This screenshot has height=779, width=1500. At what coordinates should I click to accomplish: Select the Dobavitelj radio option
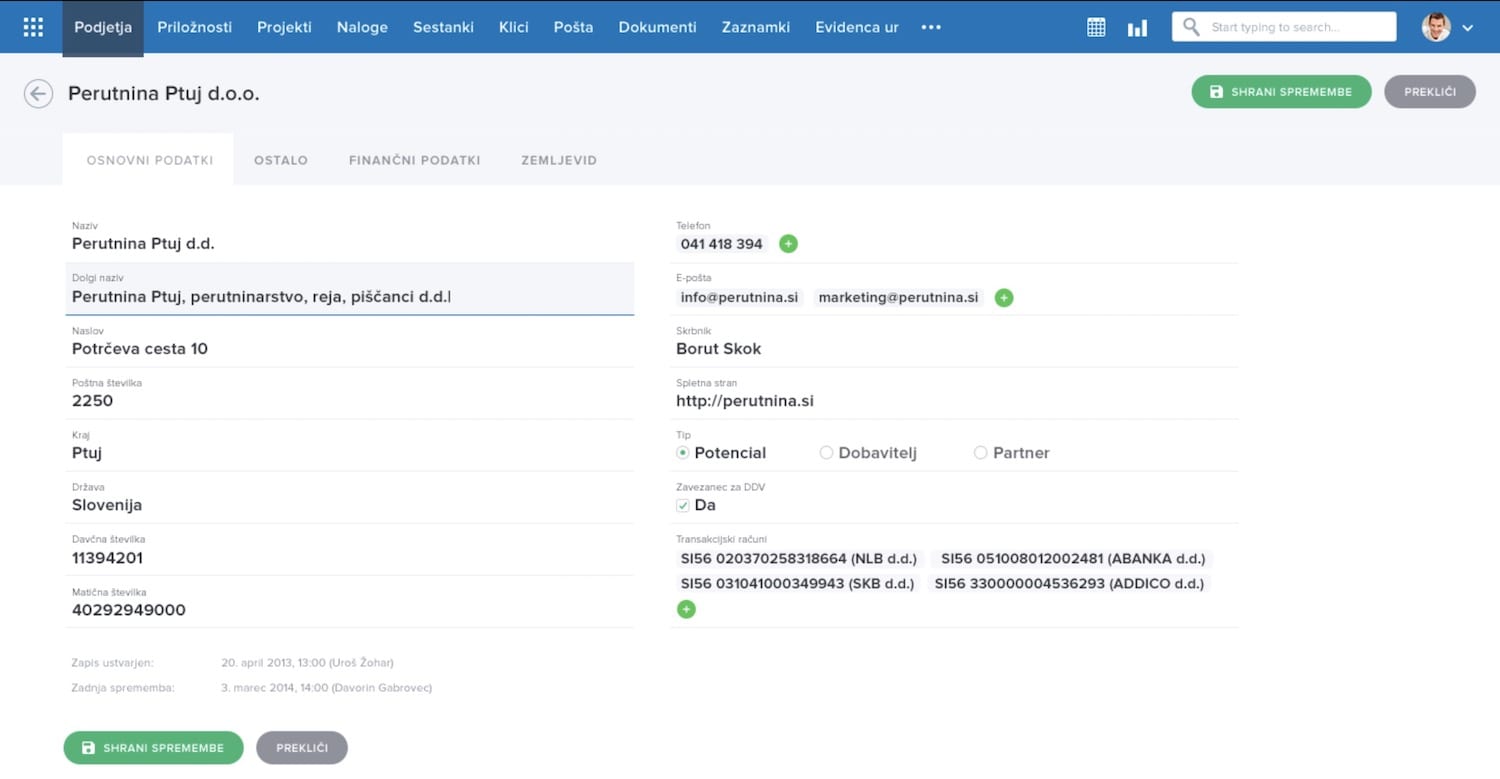(826, 453)
